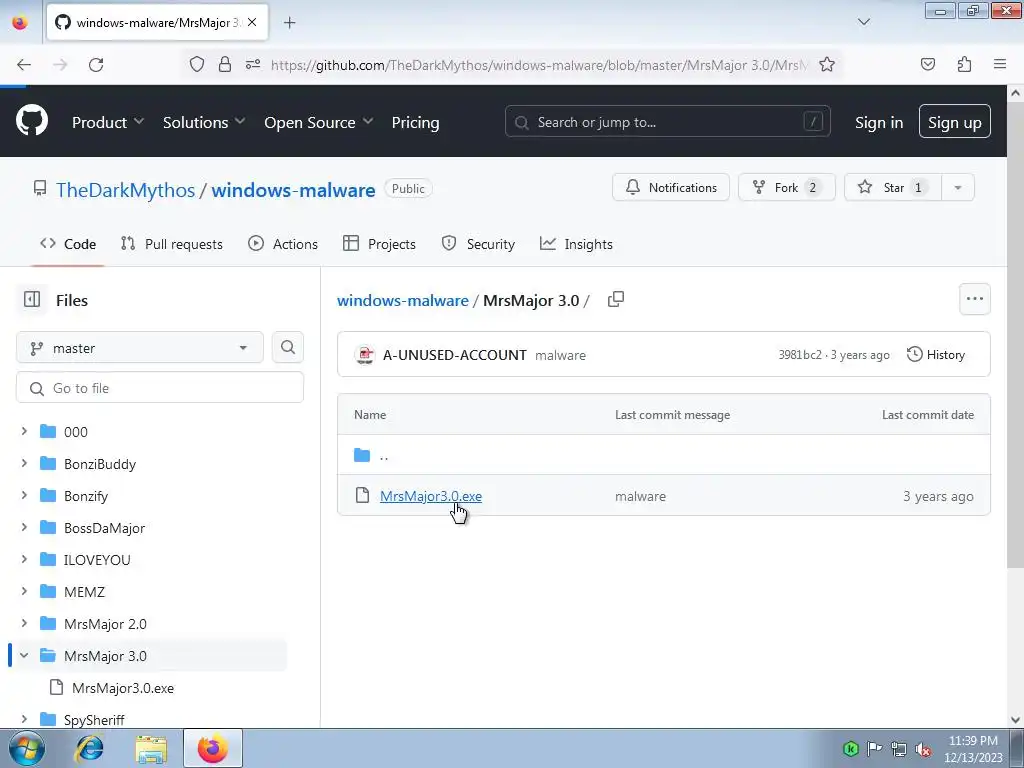The width and height of the screenshot is (1024, 768).
Task: Open the Pull requests tab
Action: click(172, 244)
